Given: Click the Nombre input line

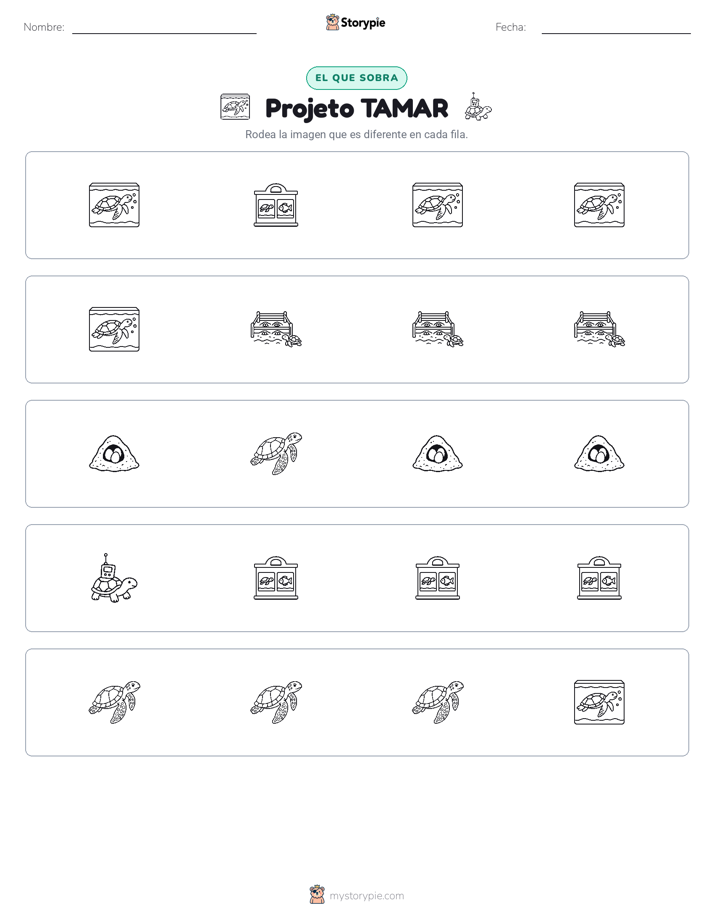Looking at the screenshot, I should (x=164, y=27).
